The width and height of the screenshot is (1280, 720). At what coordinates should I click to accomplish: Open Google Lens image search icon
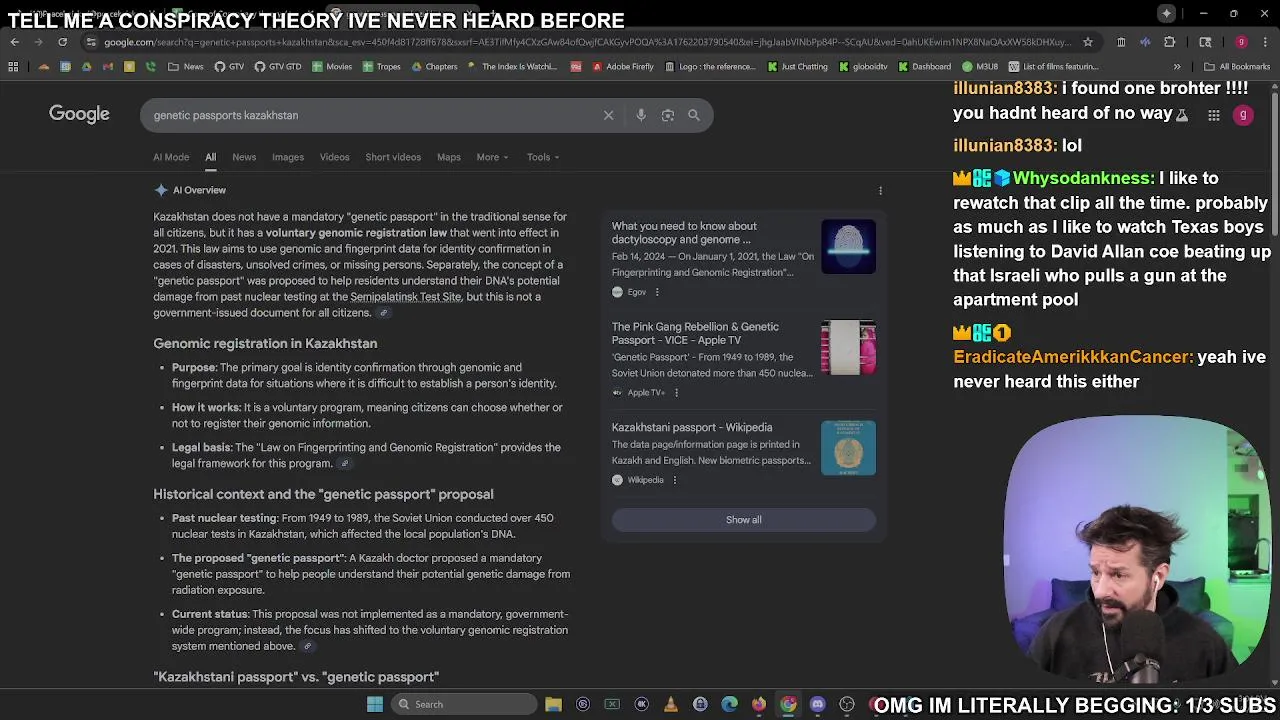668,115
